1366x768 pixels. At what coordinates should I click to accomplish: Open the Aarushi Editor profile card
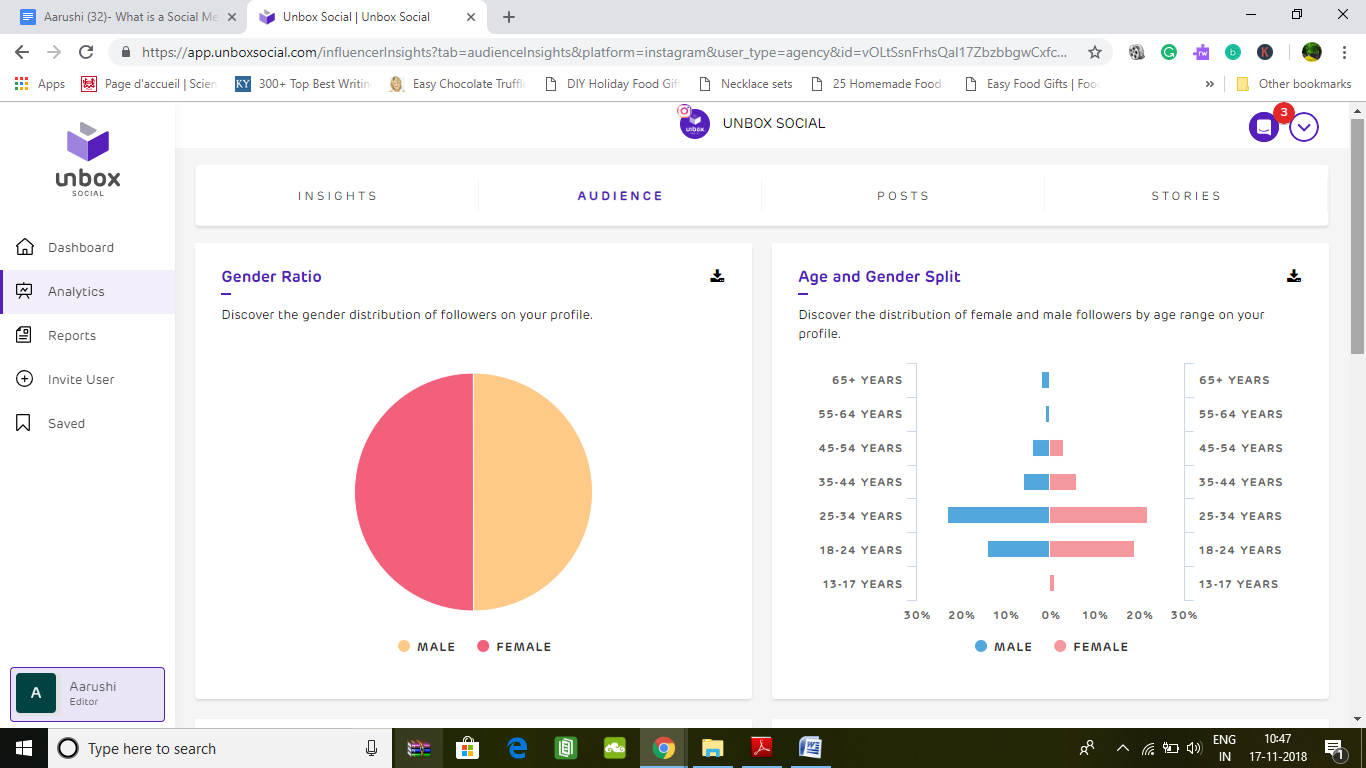click(x=87, y=693)
